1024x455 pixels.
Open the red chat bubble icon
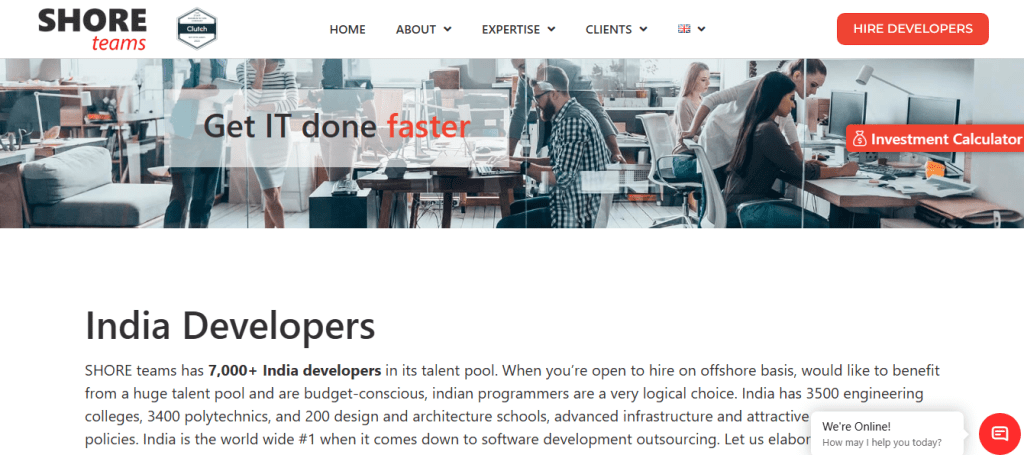pos(1000,433)
